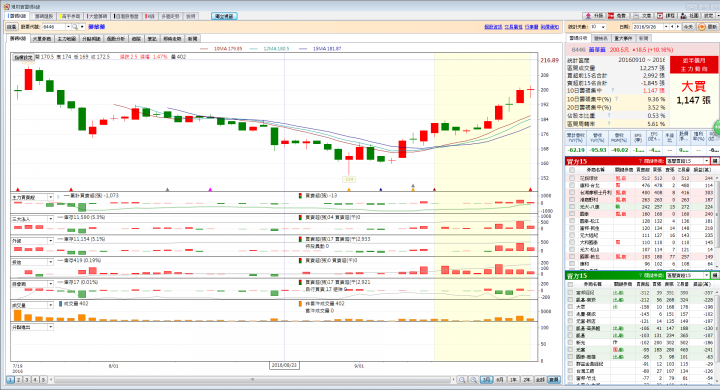Screen dimensions: 720x390
Task: Switch to top tab 高手券商
Action: click(71, 16)
